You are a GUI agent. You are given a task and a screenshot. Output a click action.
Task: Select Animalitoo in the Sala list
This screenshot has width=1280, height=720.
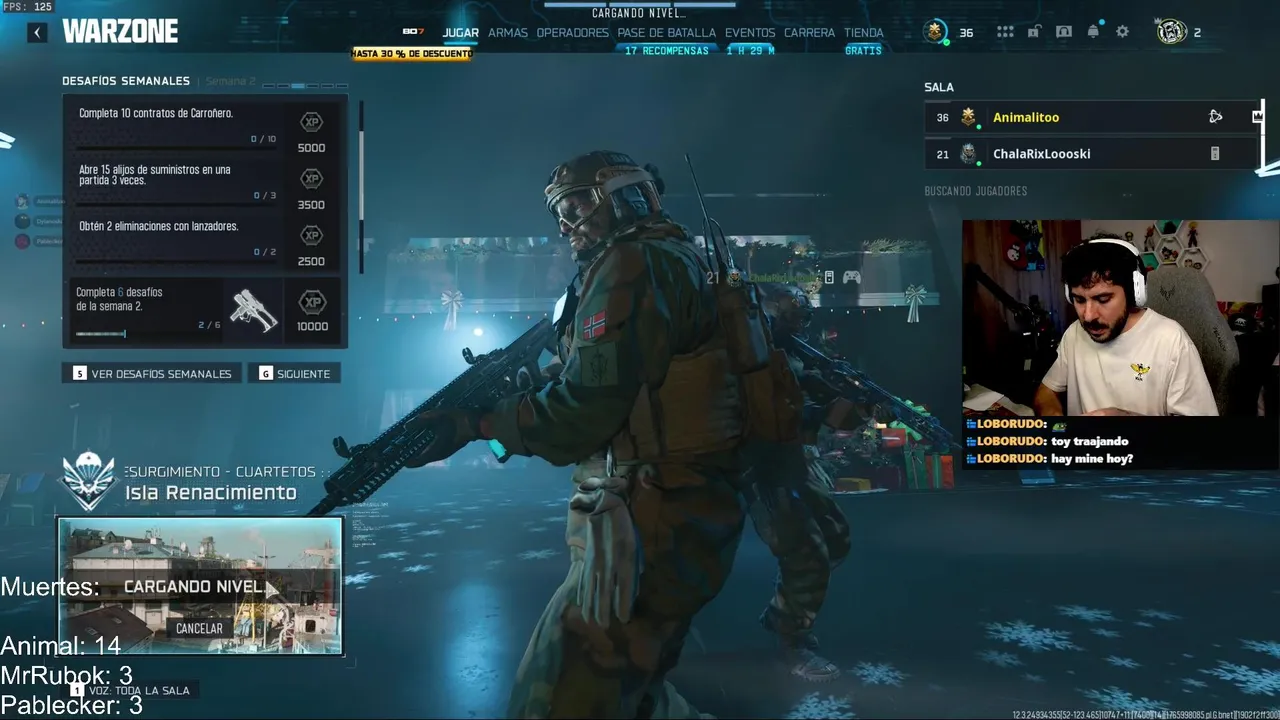click(x=1090, y=117)
